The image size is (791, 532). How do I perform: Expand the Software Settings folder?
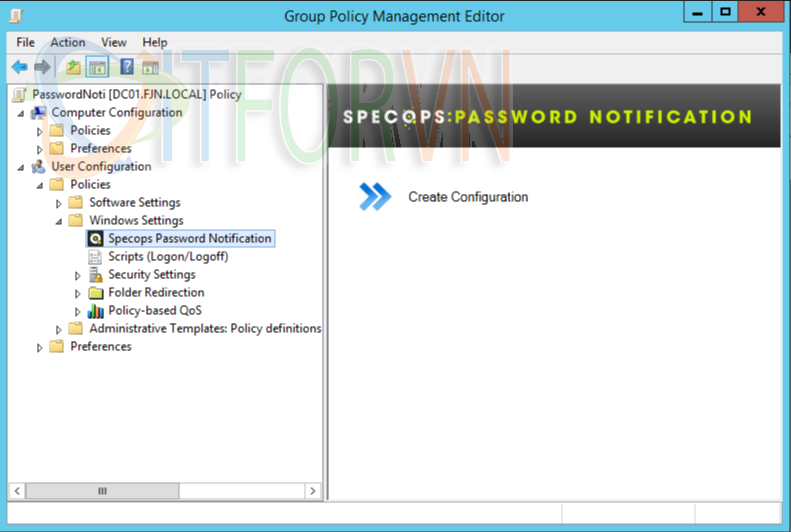pyautogui.click(x=59, y=203)
